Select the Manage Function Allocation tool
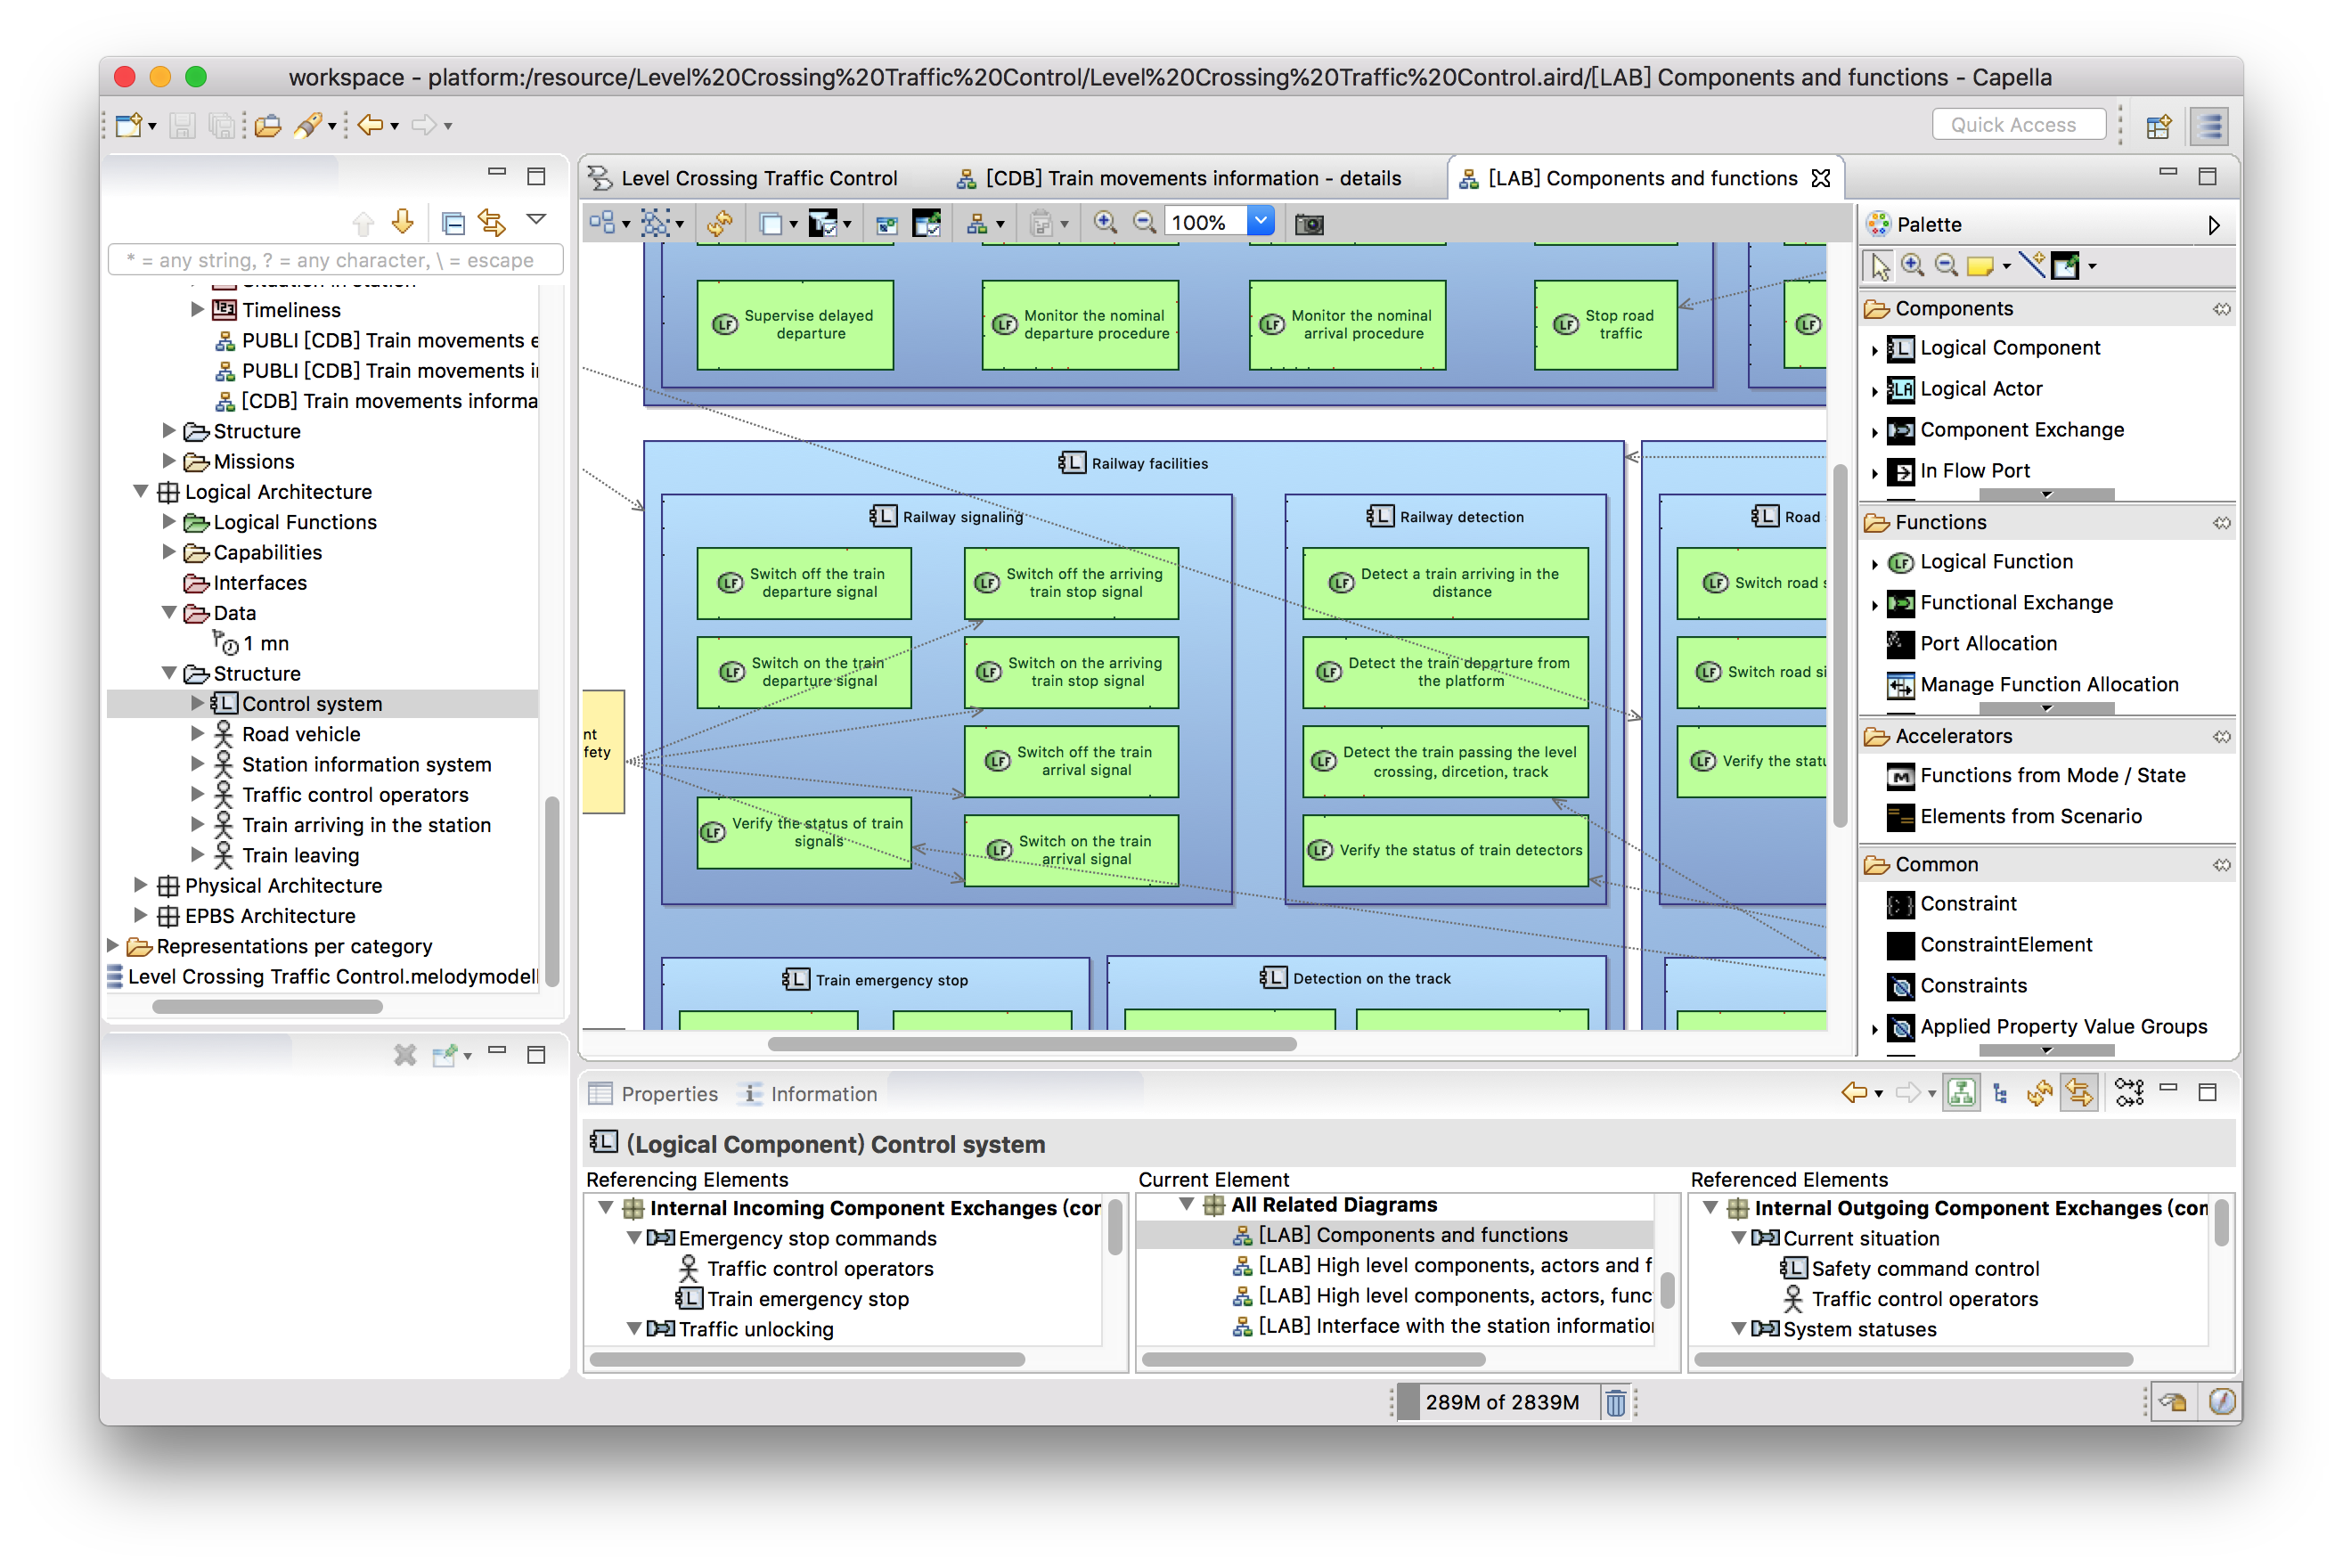The width and height of the screenshot is (2343, 1568). (2048, 685)
